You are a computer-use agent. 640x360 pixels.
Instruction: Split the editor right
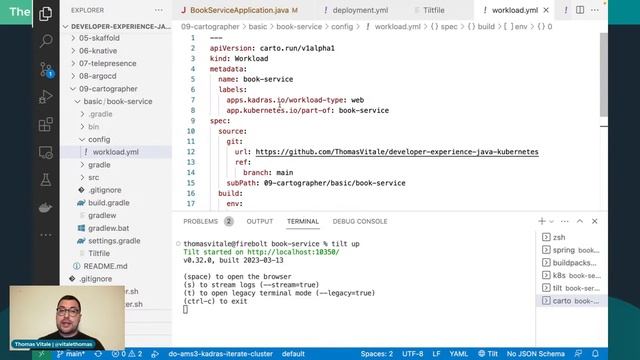[580, 10]
